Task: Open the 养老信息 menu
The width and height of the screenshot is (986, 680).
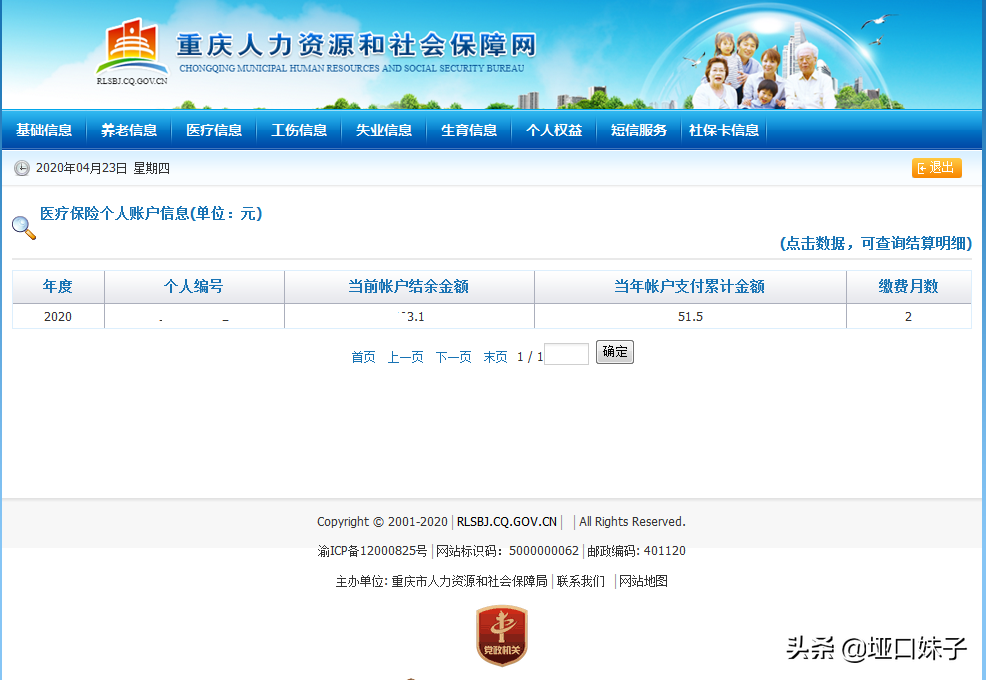Action: pyautogui.click(x=129, y=130)
